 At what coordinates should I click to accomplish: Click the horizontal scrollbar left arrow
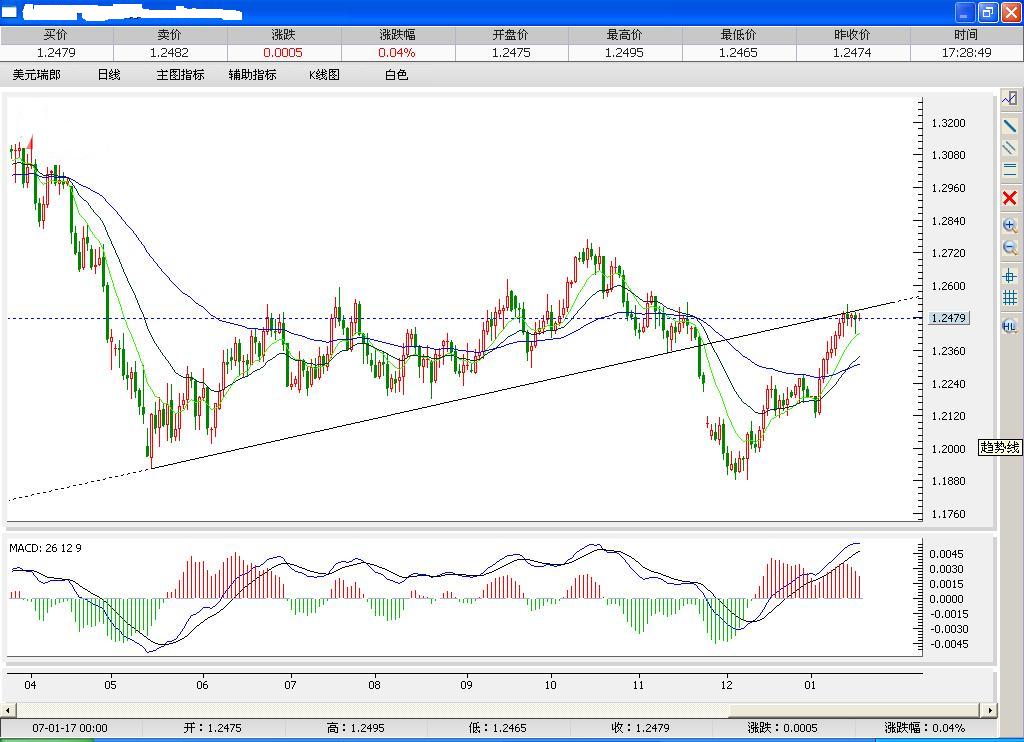pos(7,709)
